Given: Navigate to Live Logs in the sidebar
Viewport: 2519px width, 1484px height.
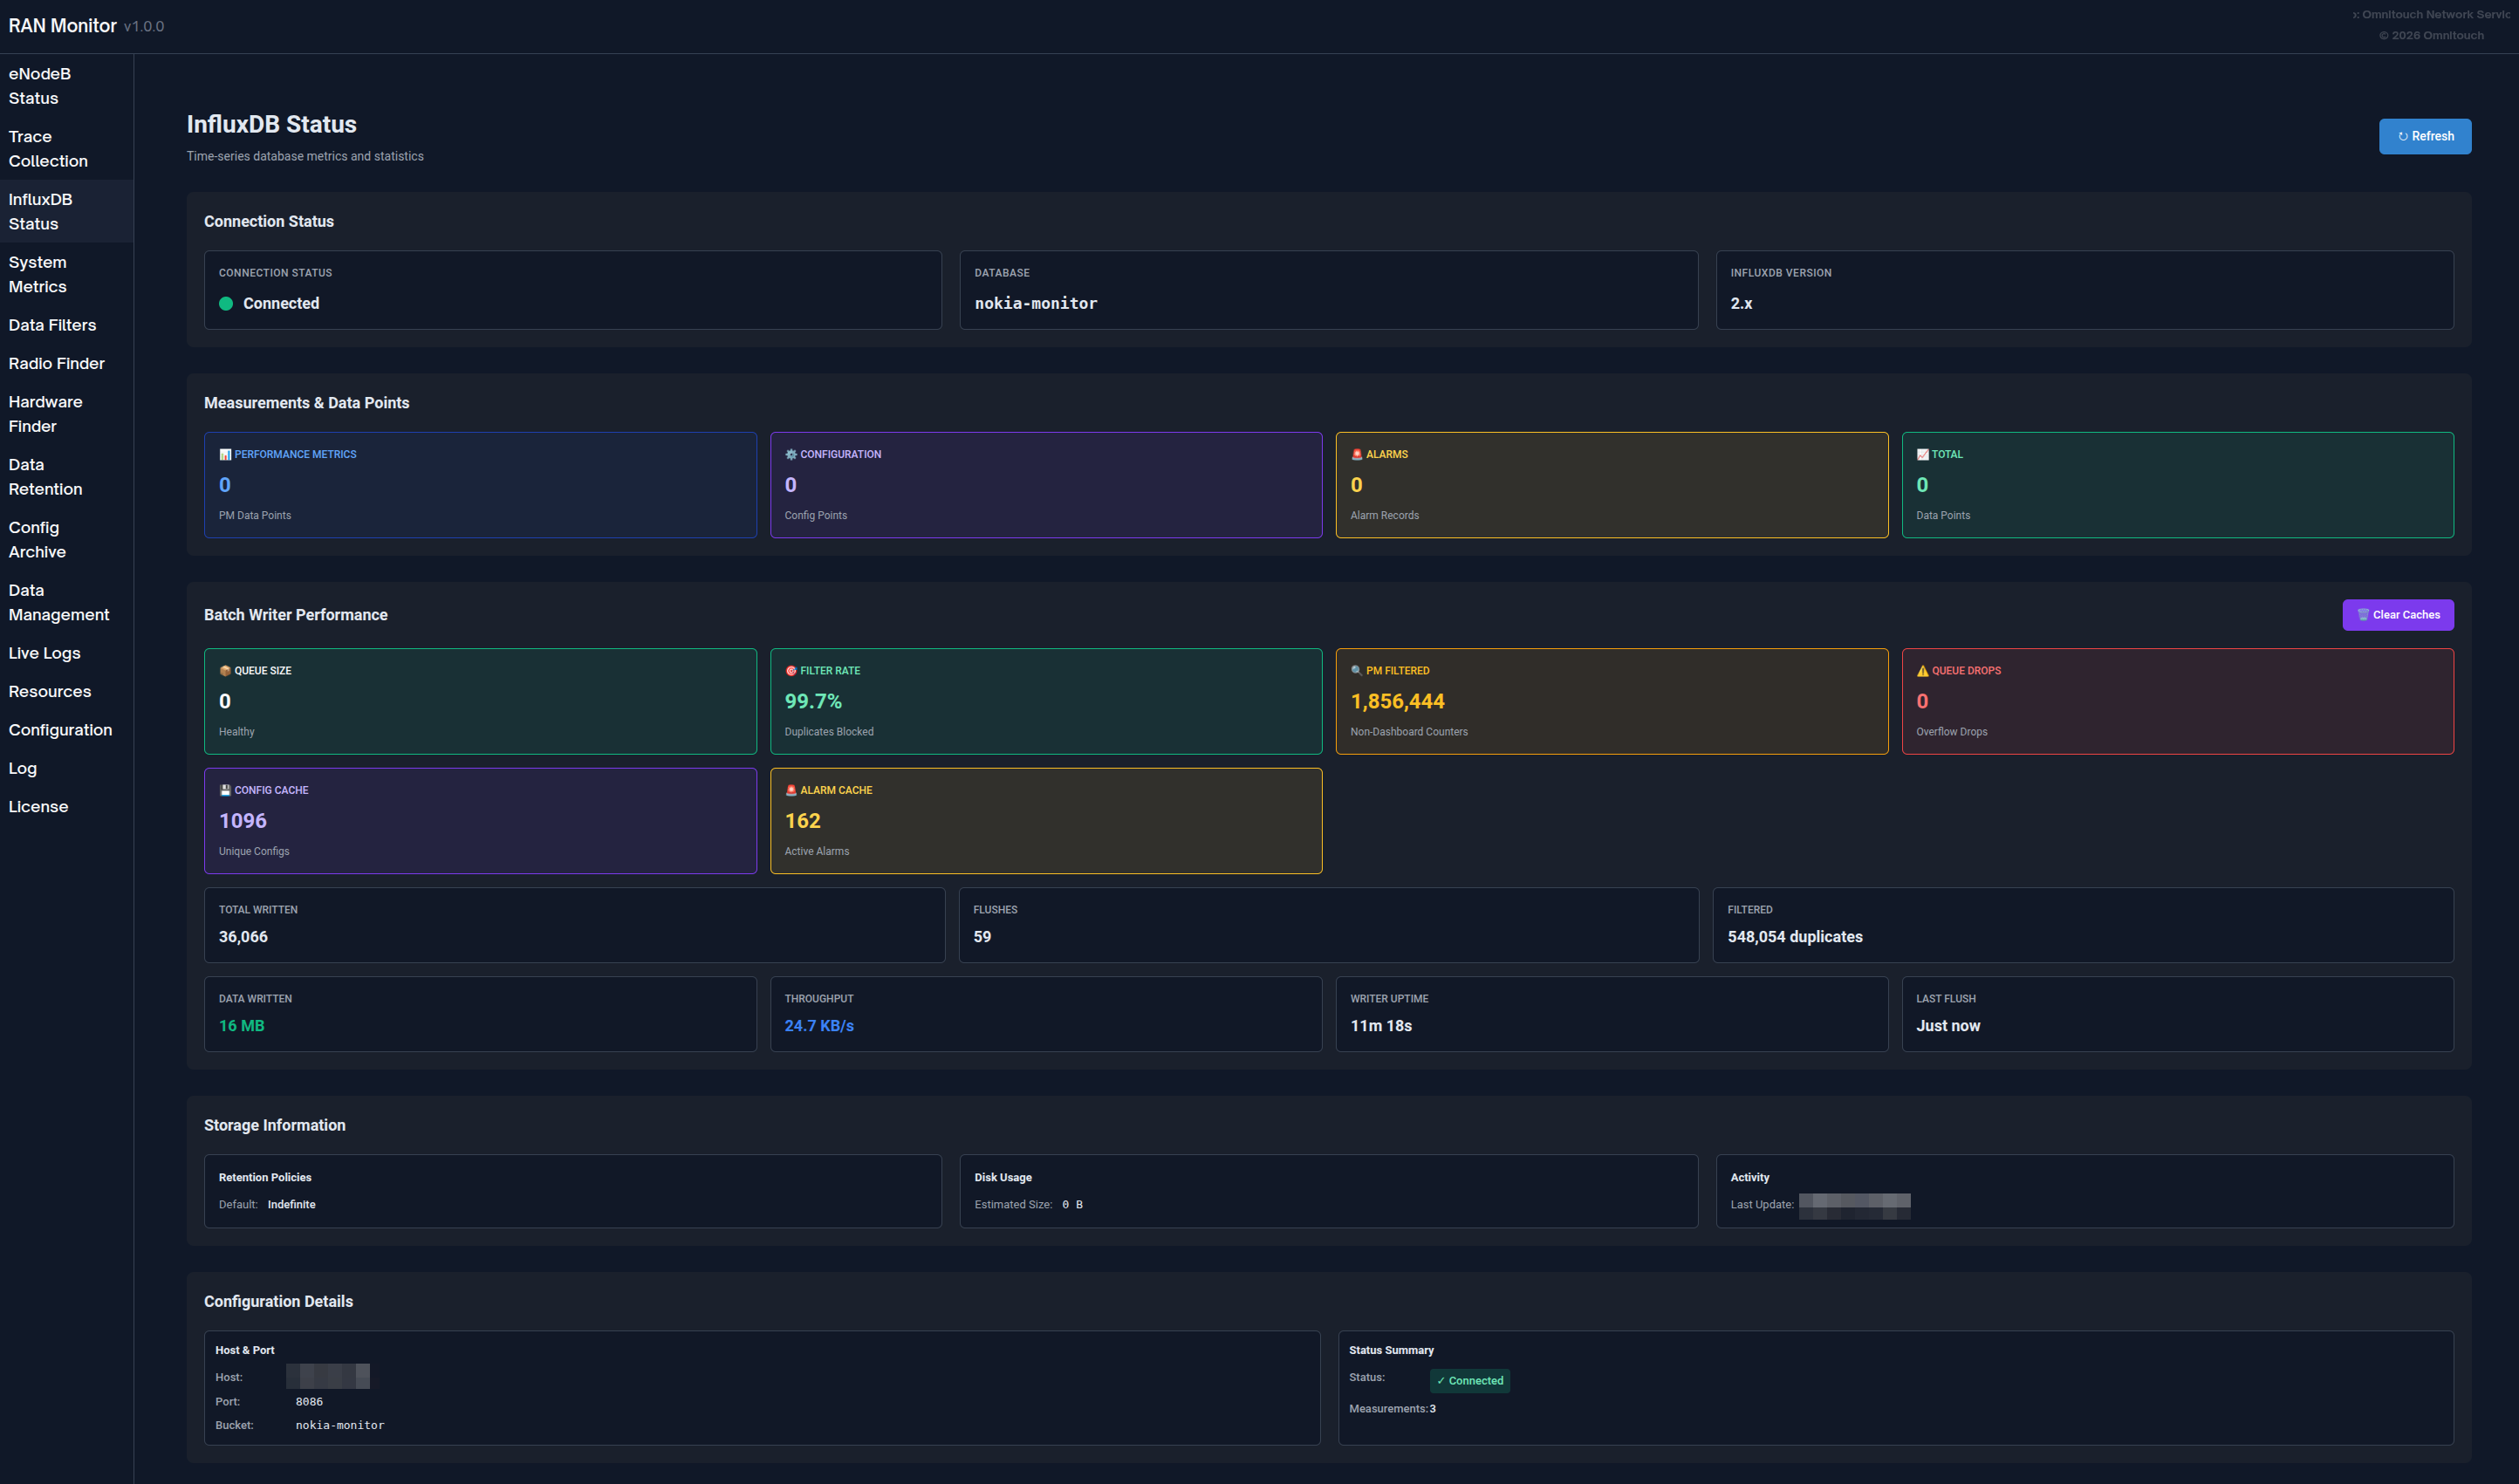Looking at the screenshot, I should [x=44, y=653].
